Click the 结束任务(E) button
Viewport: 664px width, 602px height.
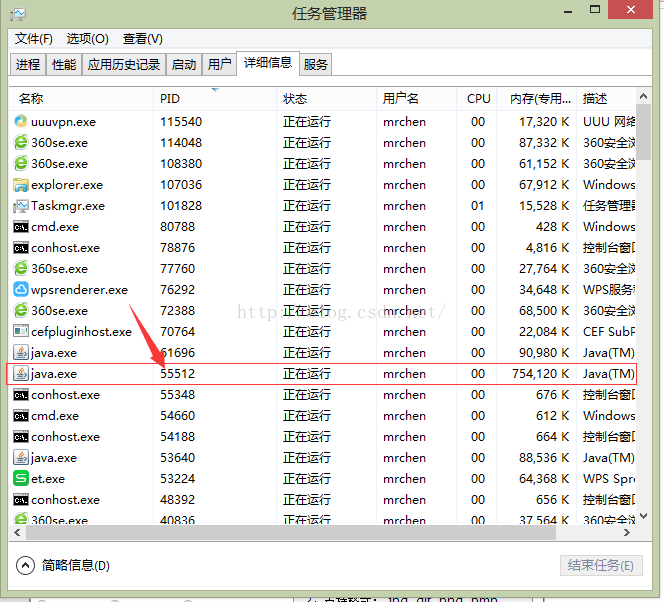(601, 565)
